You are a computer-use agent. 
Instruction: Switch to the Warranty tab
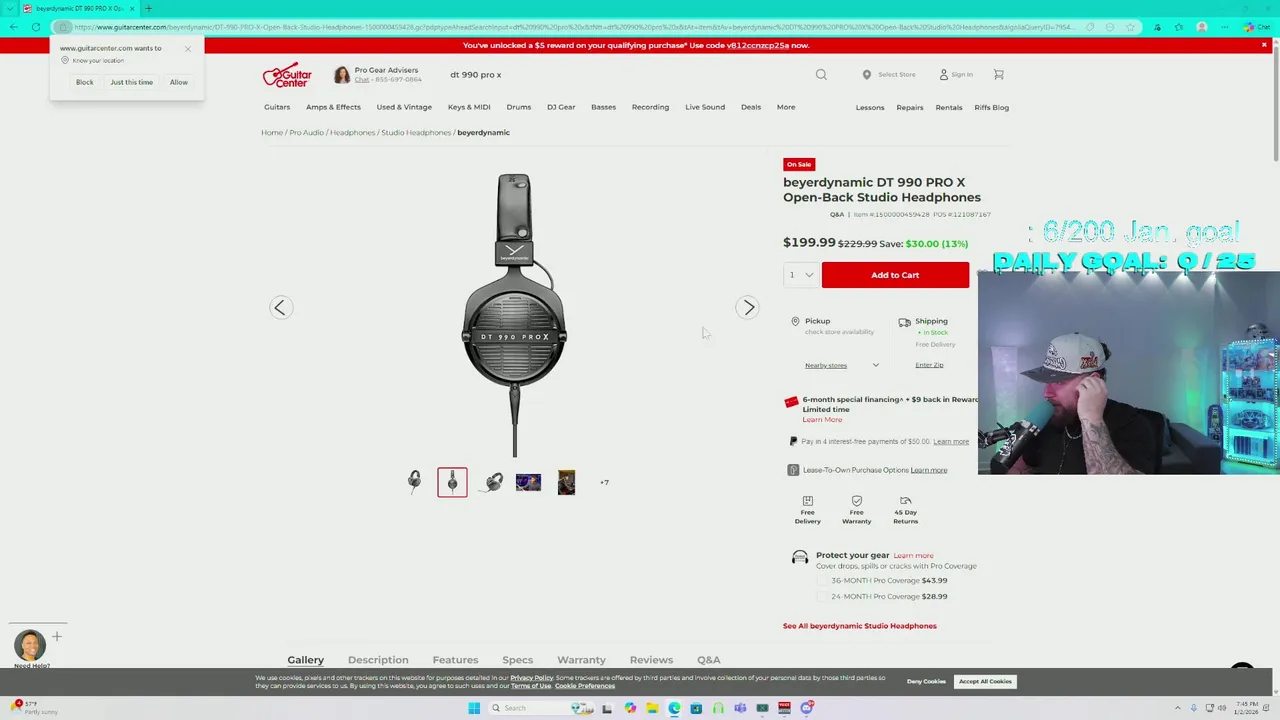(581, 660)
